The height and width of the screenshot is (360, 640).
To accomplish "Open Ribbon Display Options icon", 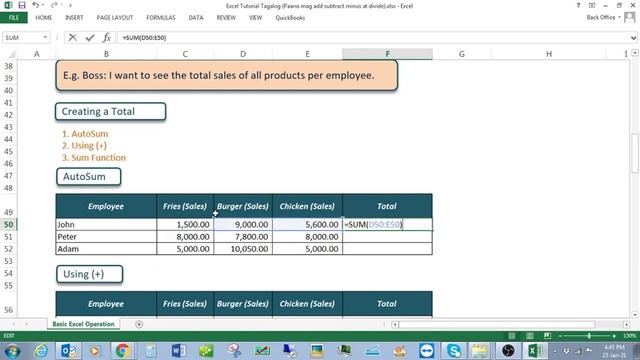I will click(x=592, y=5).
